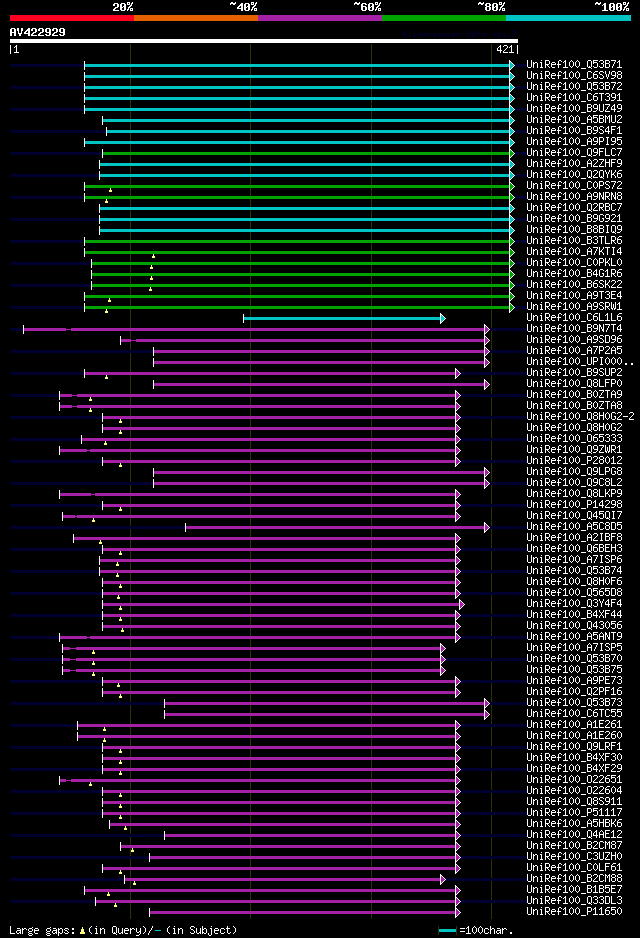Select the UniRef100_A9SRW1 label
This screenshot has height=938, width=640.
click(x=574, y=306)
